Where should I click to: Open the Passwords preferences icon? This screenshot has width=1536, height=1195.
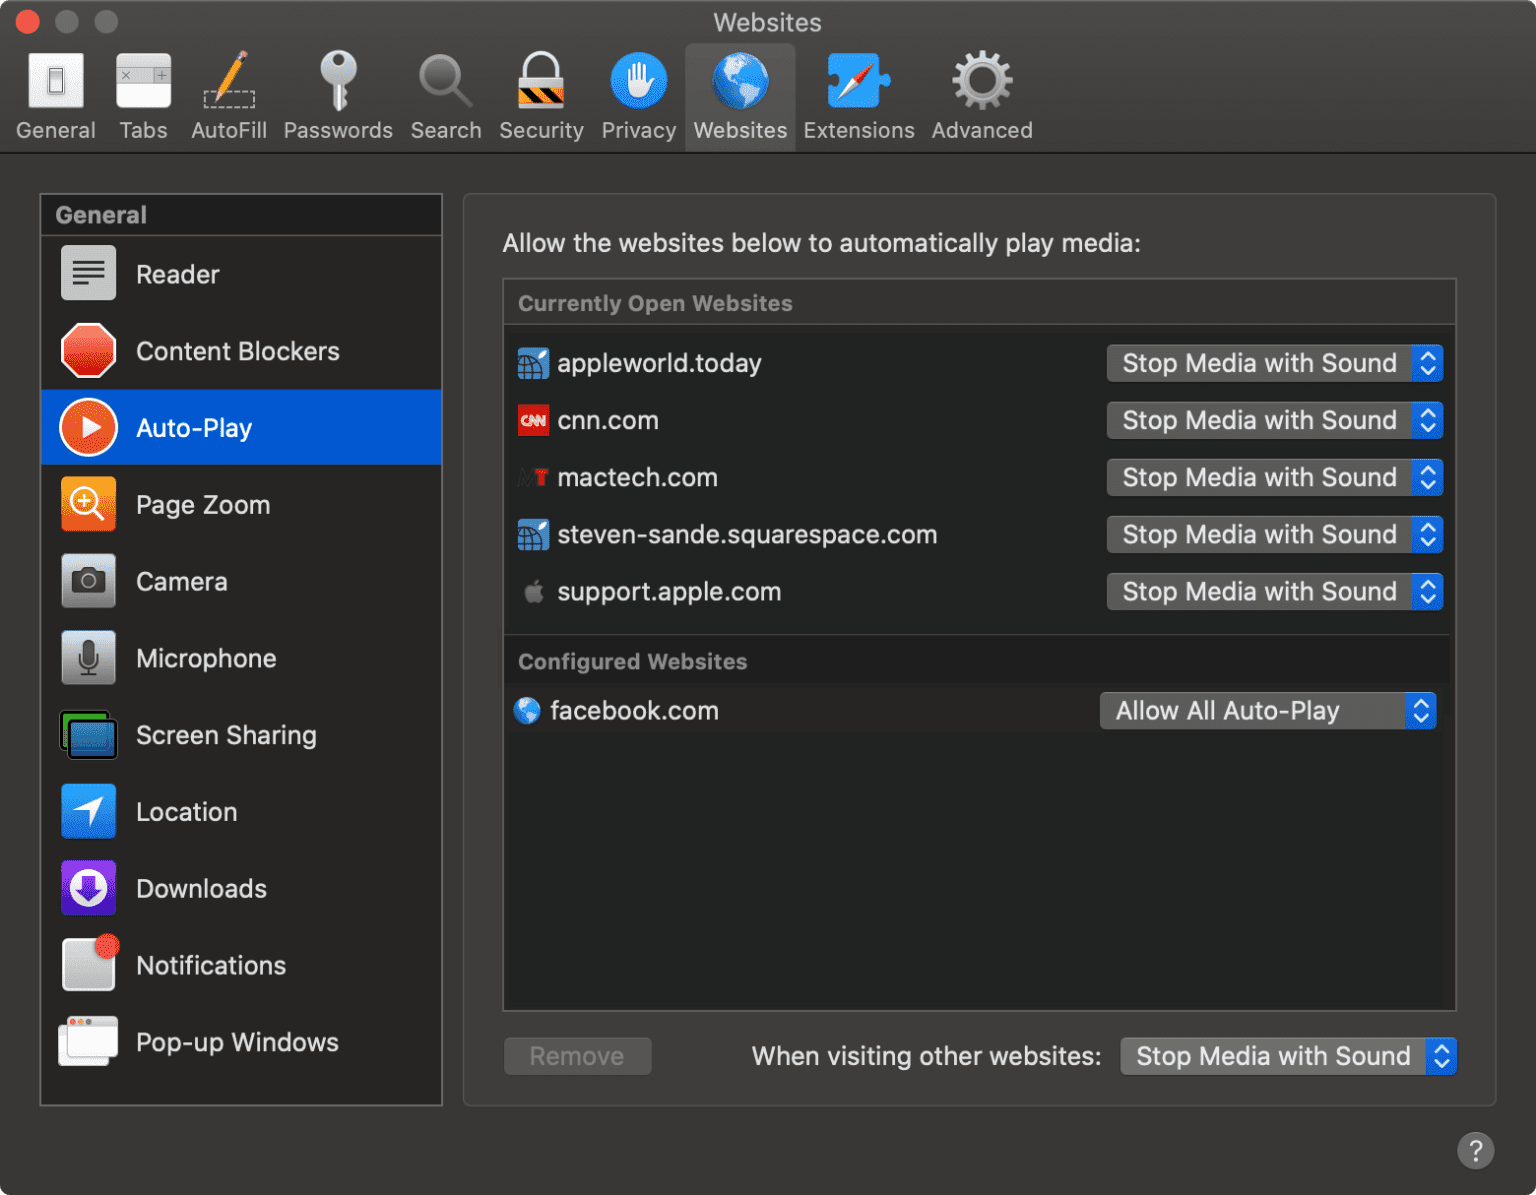[x=337, y=95]
